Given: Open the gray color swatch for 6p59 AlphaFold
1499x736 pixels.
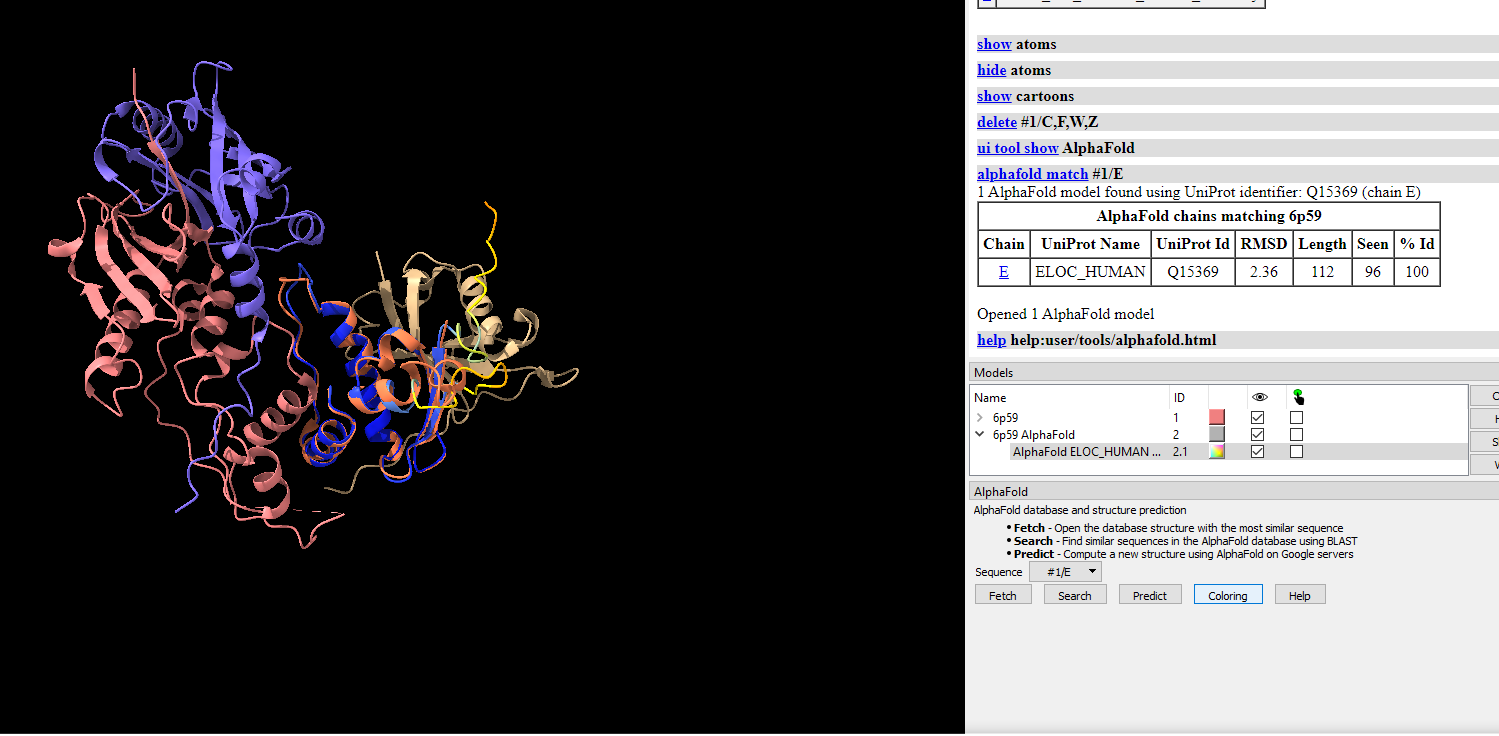Looking at the screenshot, I should (1216, 435).
